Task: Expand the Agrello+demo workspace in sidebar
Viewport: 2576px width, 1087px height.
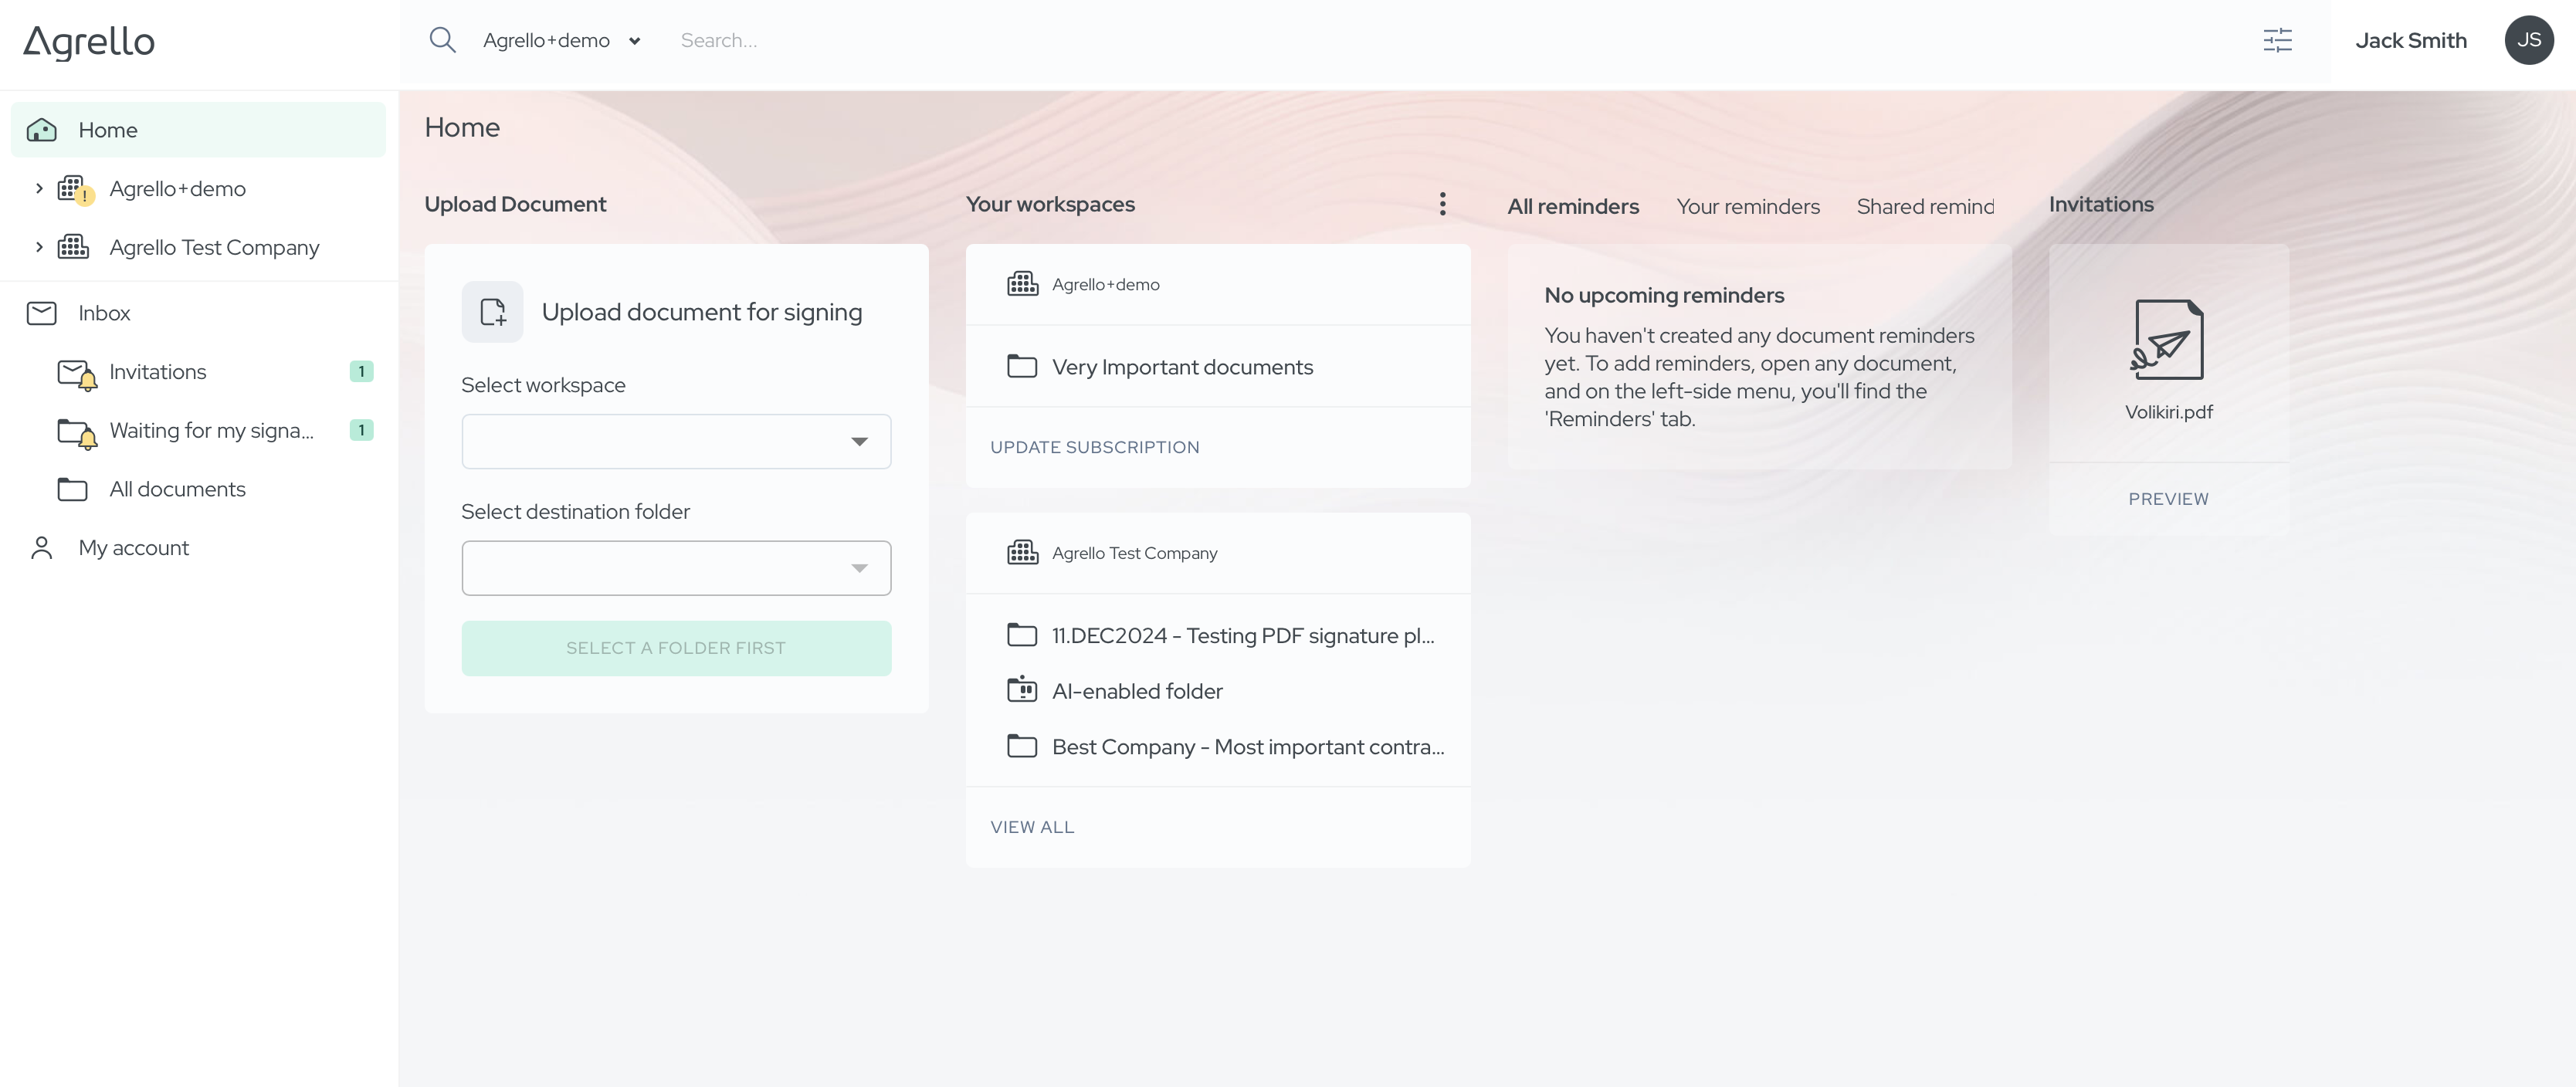Action: (39, 188)
